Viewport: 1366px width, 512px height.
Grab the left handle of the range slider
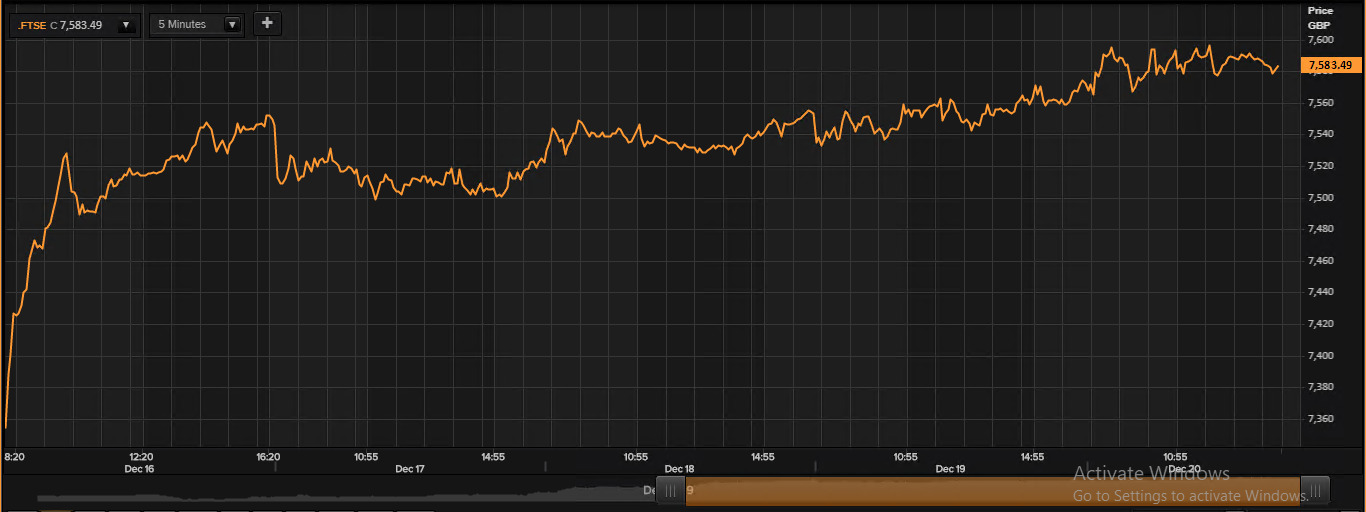pyautogui.click(x=671, y=489)
